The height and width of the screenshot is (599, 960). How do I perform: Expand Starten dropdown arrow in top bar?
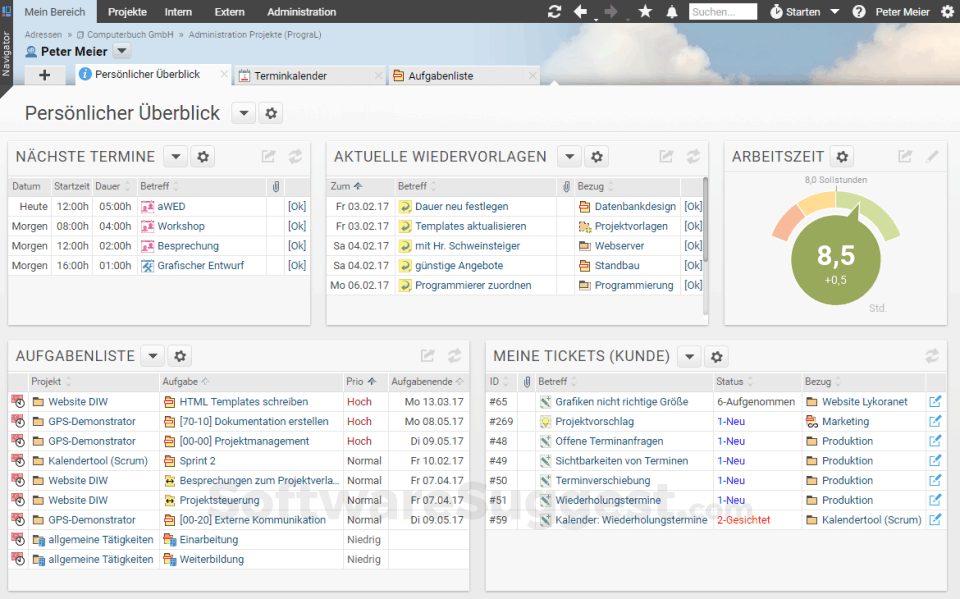[x=835, y=12]
